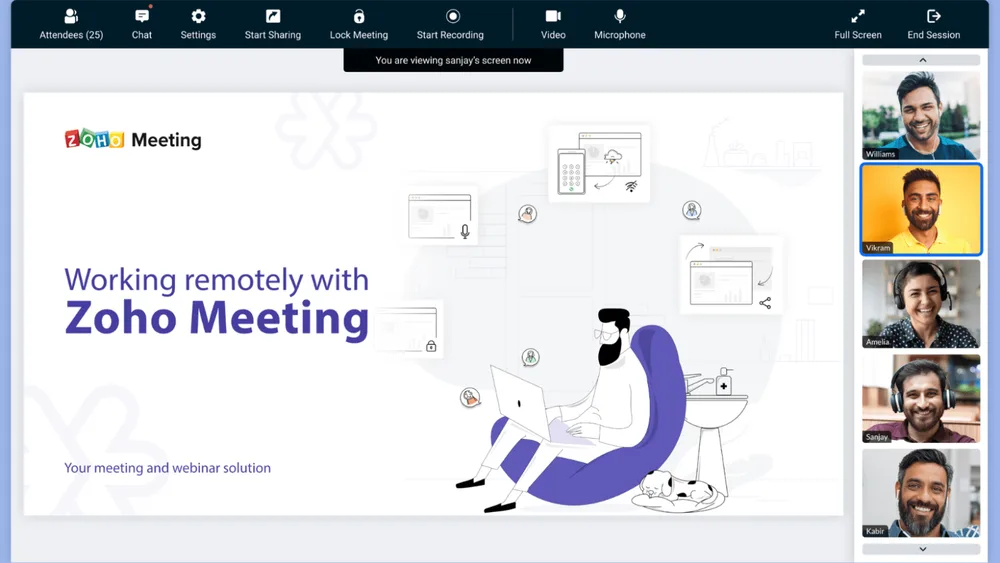The width and height of the screenshot is (1000, 563).
Task: Click the Zoho Meeting logo on slide
Action: (x=133, y=139)
